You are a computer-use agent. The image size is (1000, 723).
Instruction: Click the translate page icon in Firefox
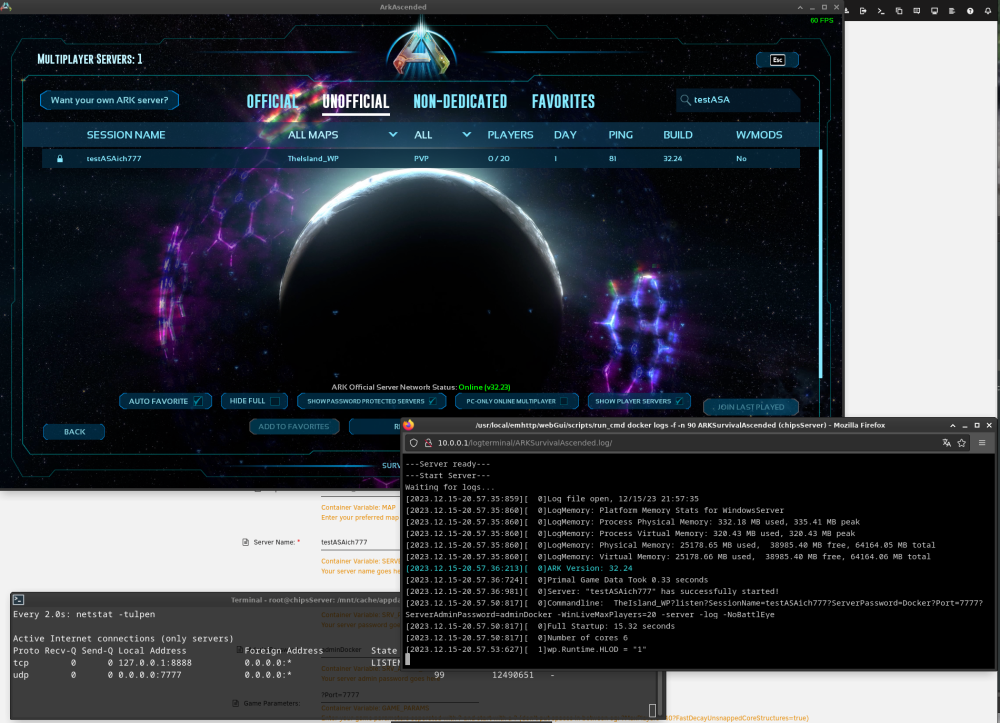pos(946,443)
